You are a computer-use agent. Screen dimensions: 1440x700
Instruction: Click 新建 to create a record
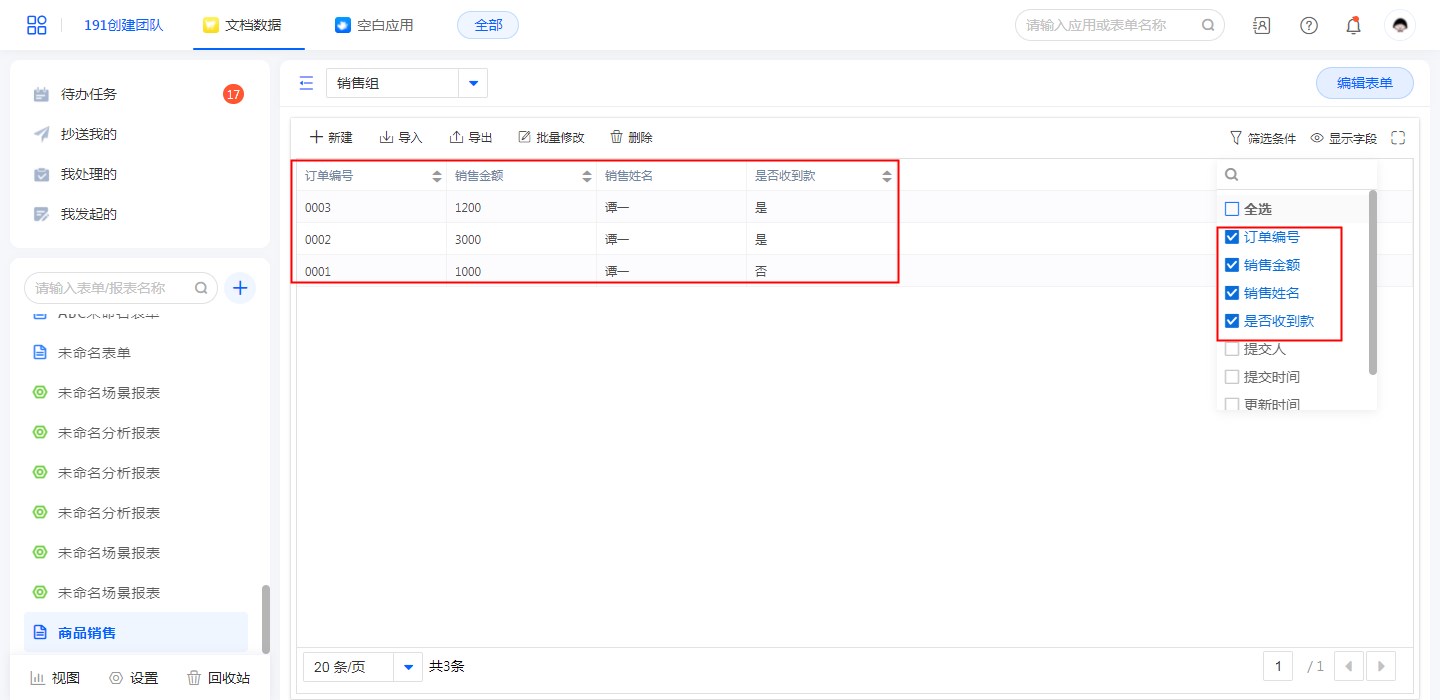331,138
